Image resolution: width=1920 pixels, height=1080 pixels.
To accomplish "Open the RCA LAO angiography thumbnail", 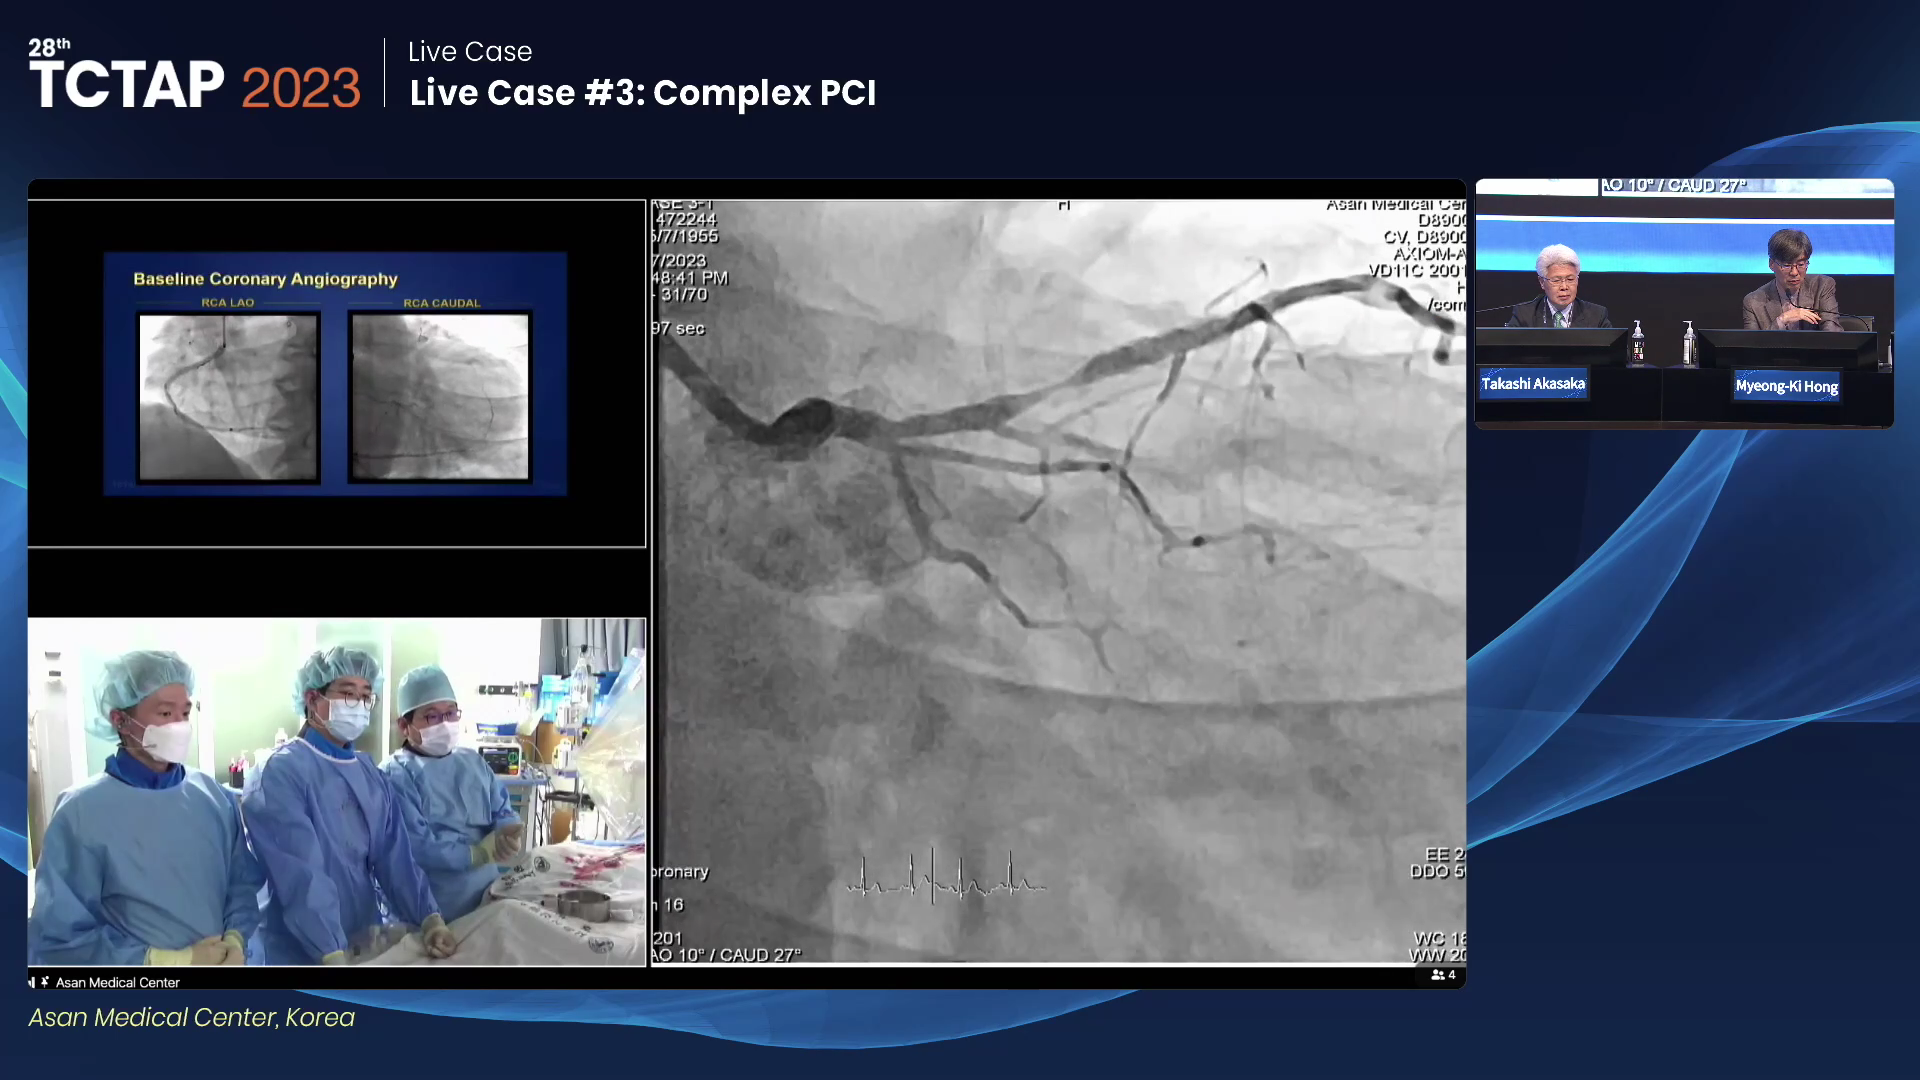I will tap(229, 397).
